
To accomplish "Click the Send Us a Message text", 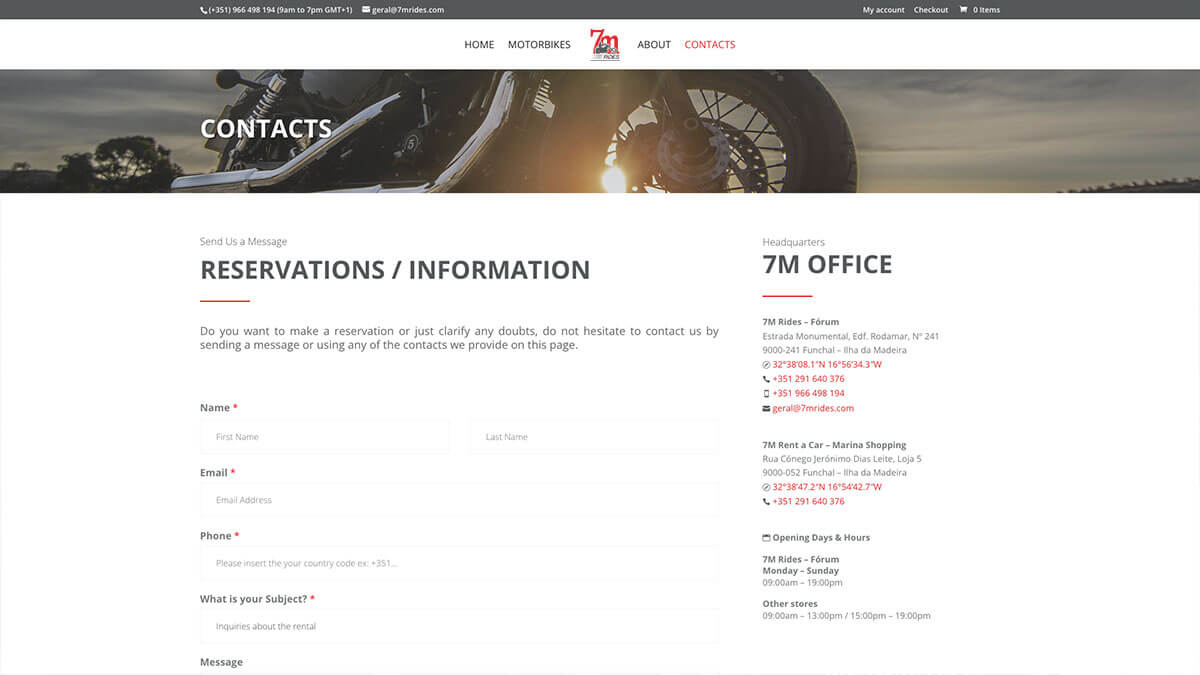I will click(x=243, y=242).
